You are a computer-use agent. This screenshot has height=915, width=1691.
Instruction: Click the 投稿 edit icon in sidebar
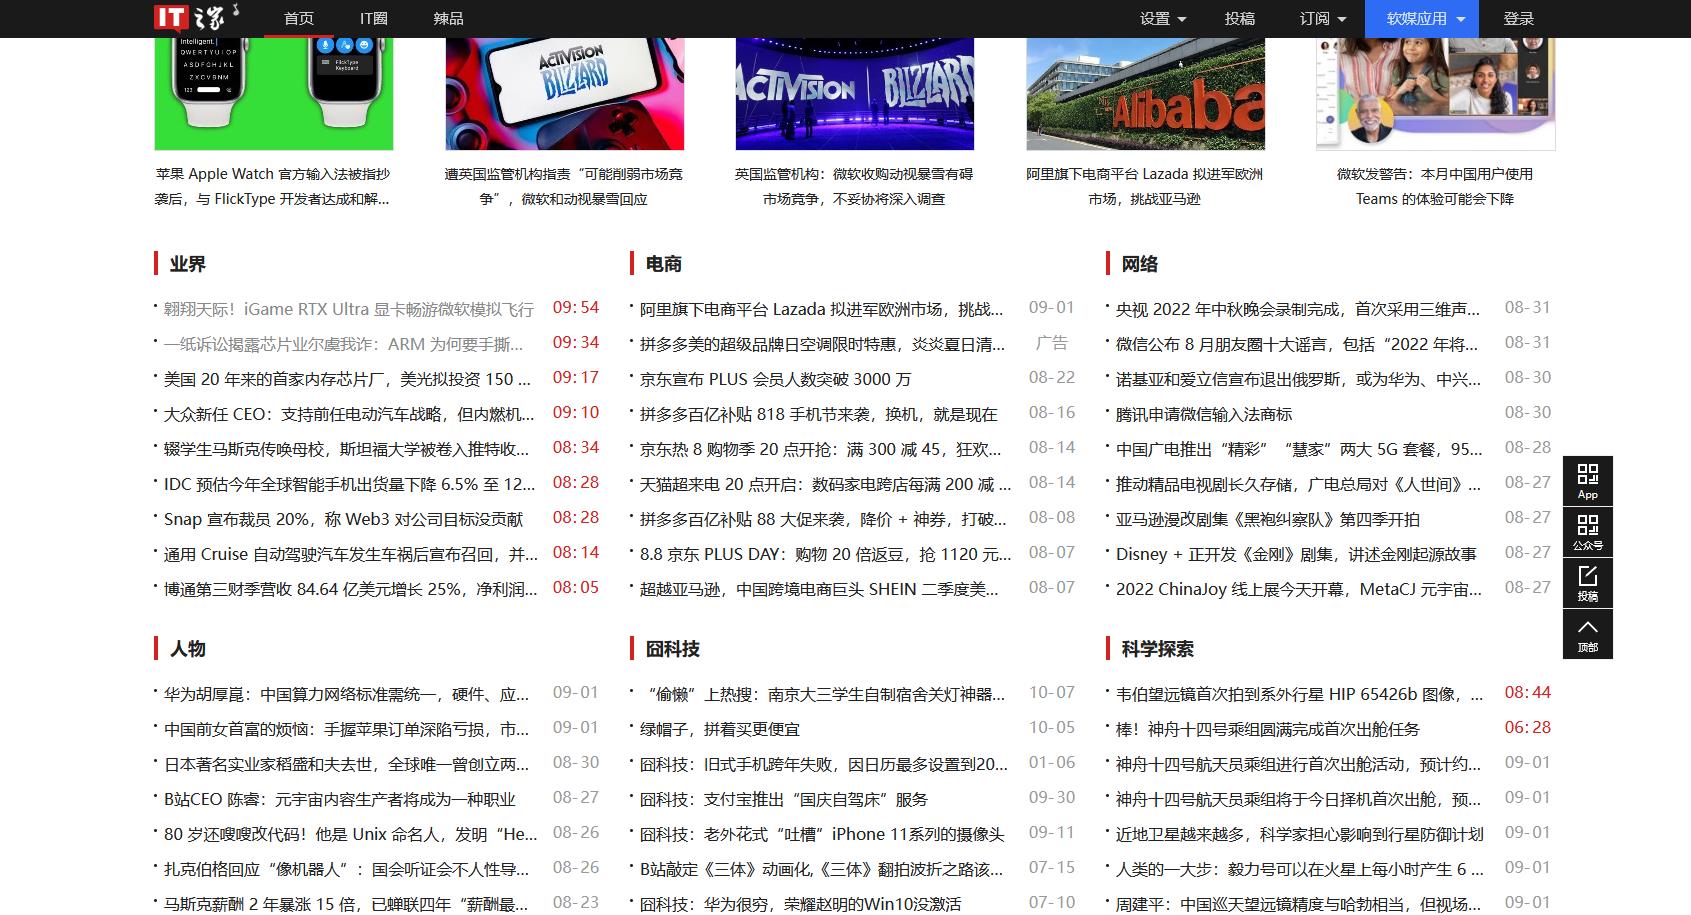point(1588,583)
